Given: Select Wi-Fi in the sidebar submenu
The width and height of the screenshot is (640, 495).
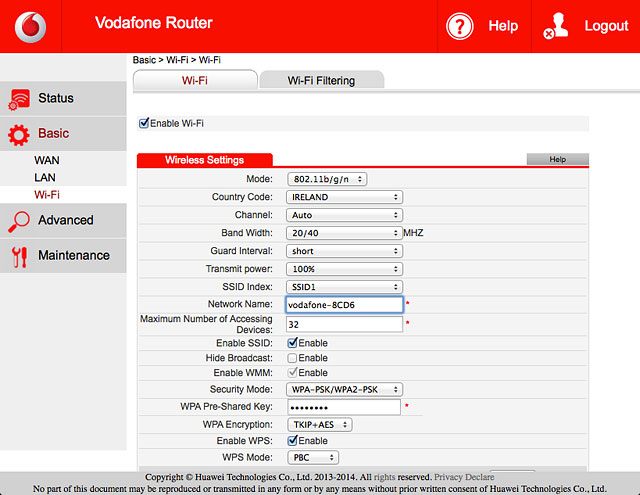Looking at the screenshot, I should [47, 195].
